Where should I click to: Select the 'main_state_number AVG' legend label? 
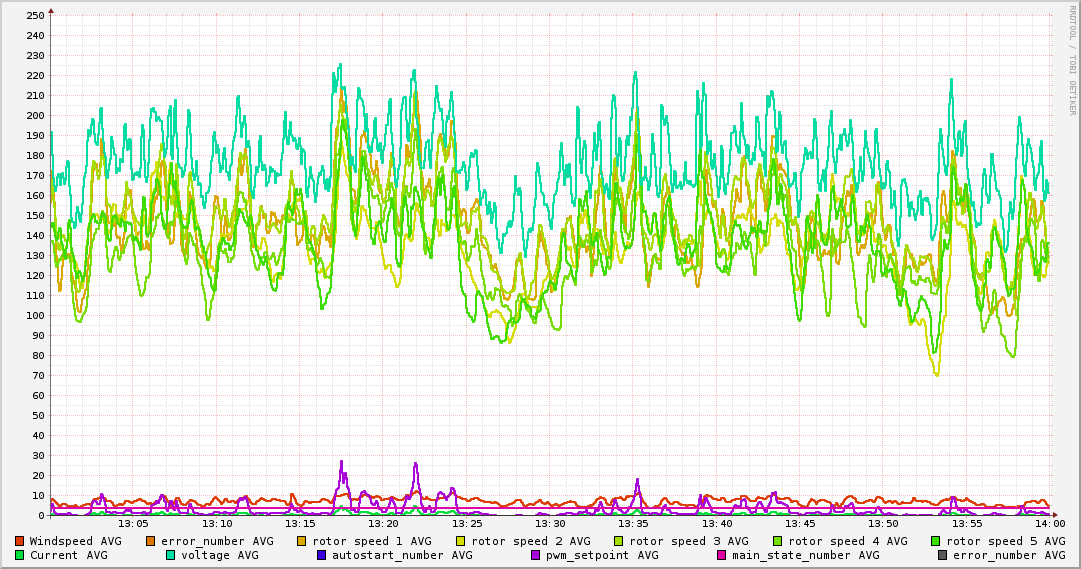click(x=806, y=555)
